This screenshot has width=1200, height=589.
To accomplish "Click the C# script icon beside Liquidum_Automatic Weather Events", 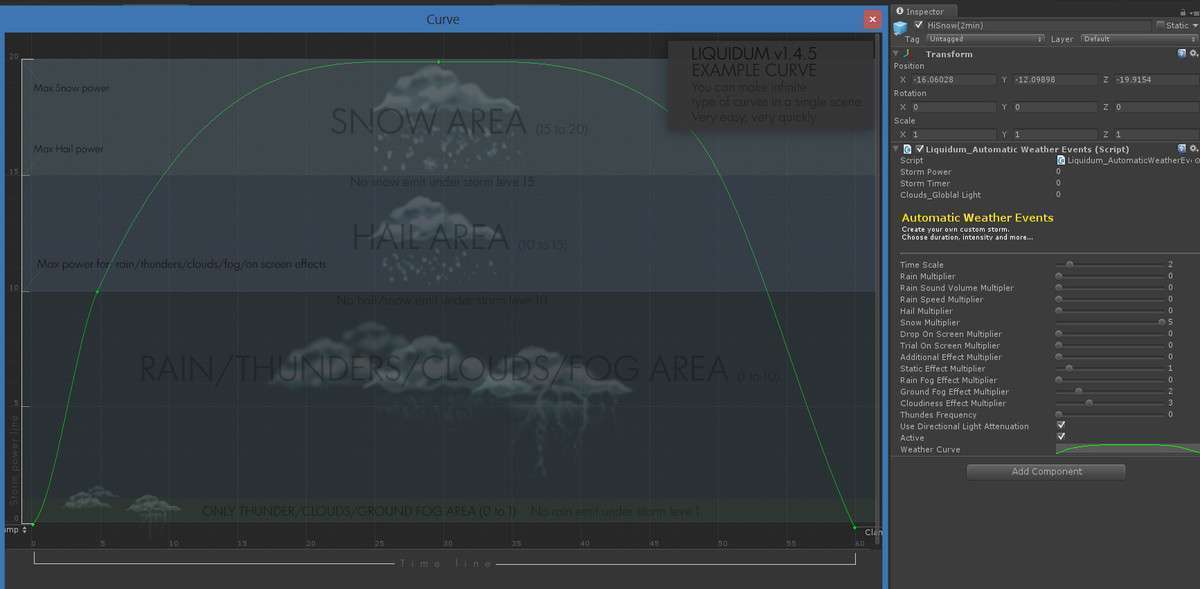I will point(907,149).
